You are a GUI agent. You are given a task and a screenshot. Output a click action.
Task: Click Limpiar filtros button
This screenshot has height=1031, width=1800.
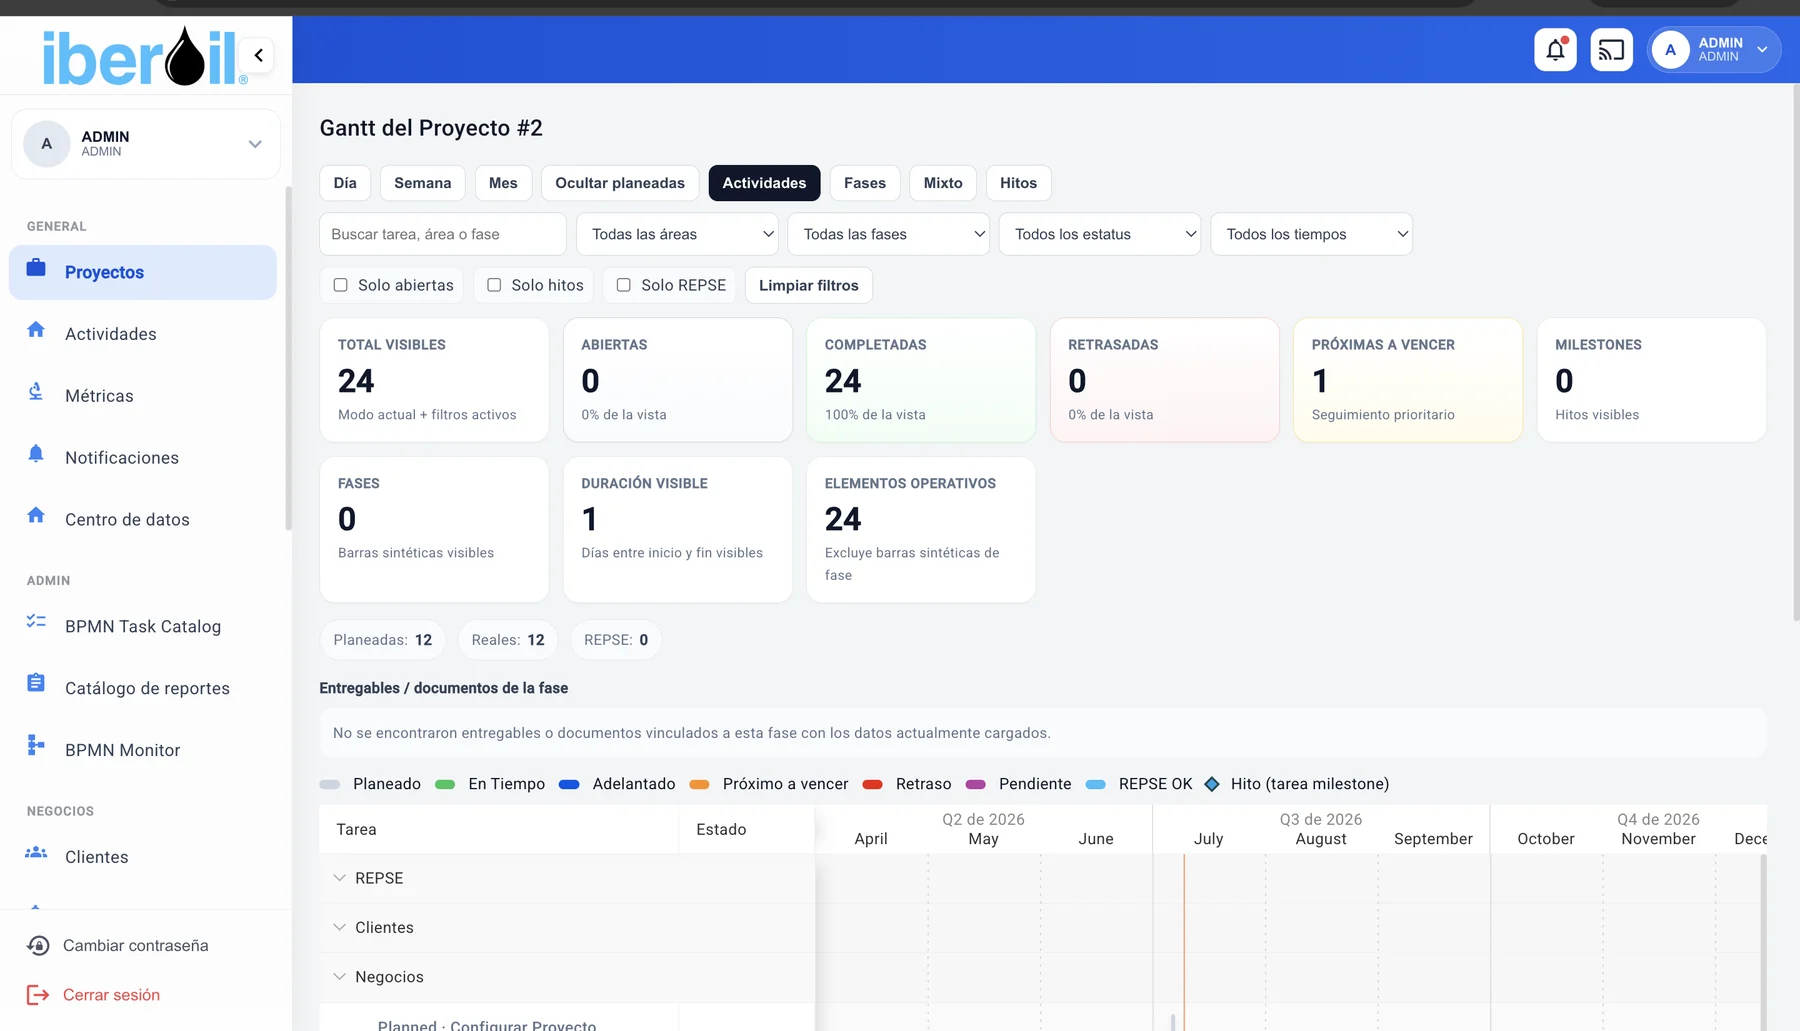coord(808,285)
